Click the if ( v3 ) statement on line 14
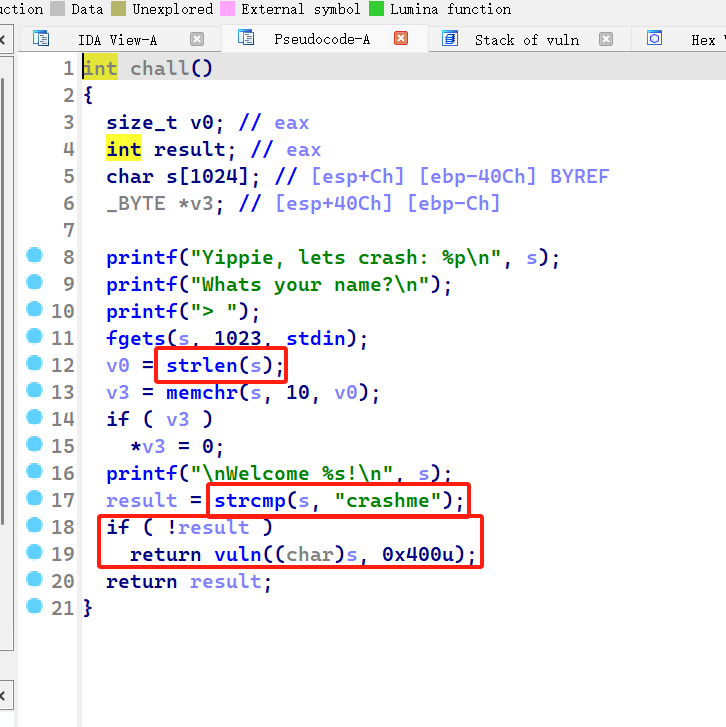726x727 pixels. click(159, 420)
